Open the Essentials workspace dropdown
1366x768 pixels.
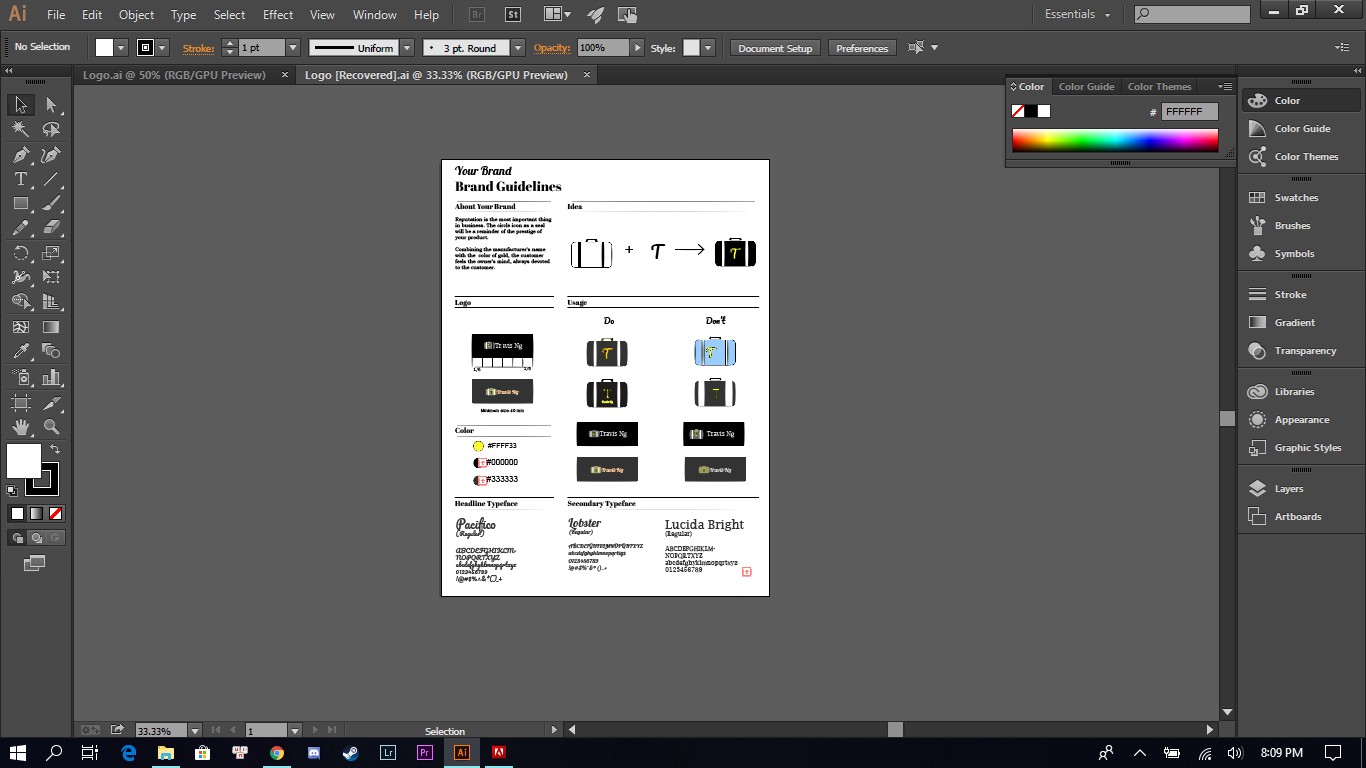click(1077, 14)
